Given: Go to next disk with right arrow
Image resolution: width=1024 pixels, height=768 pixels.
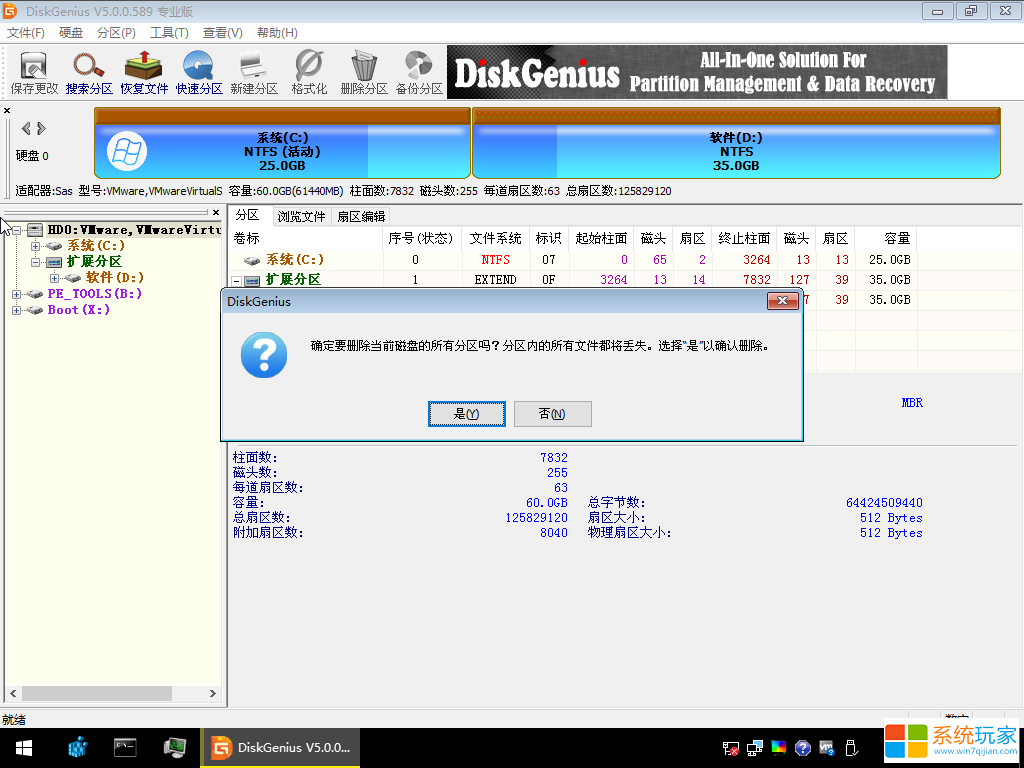Looking at the screenshot, I should (41, 128).
